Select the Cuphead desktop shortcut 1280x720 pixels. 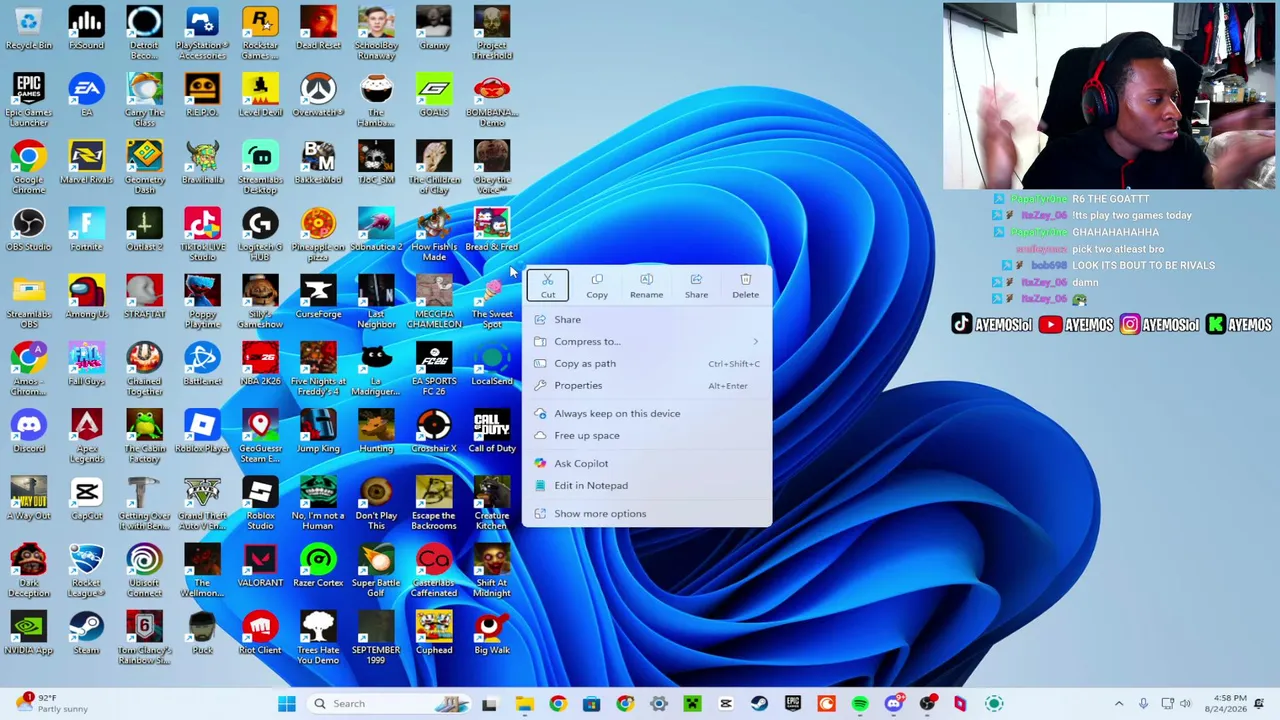[x=434, y=632]
